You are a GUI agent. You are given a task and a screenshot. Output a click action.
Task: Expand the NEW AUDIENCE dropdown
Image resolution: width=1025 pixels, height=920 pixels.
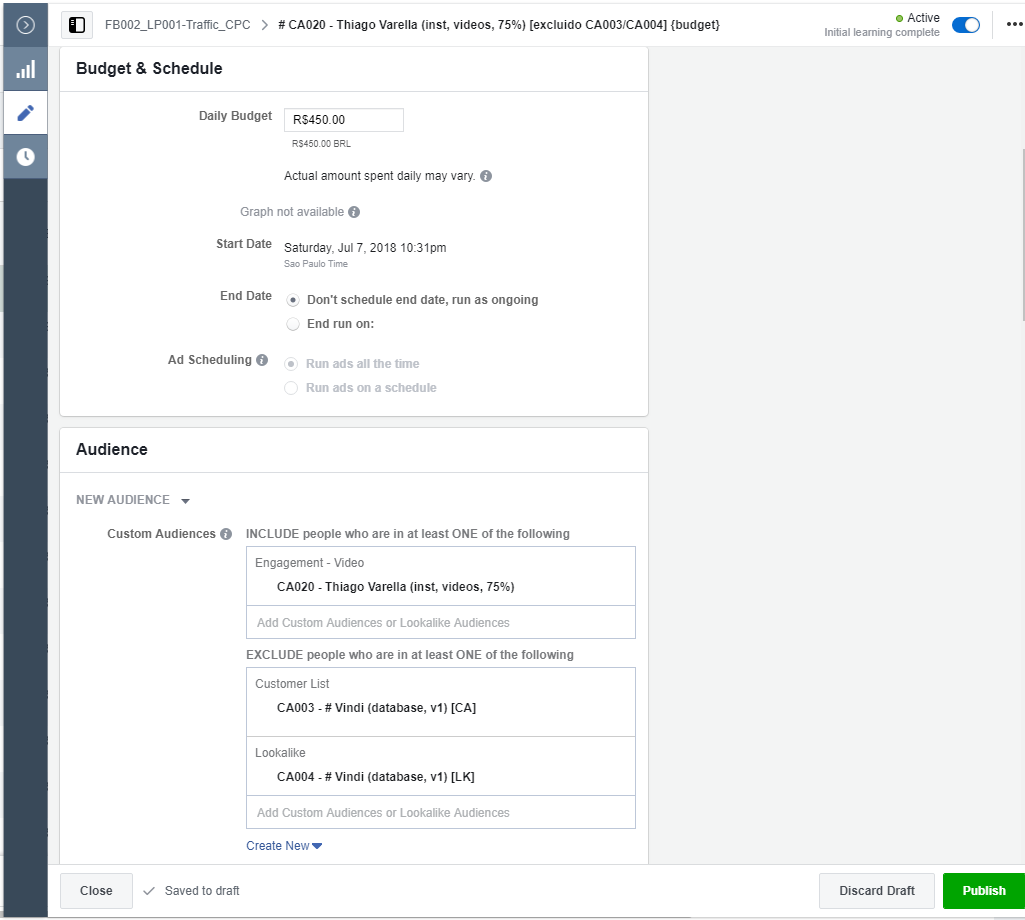(x=133, y=500)
